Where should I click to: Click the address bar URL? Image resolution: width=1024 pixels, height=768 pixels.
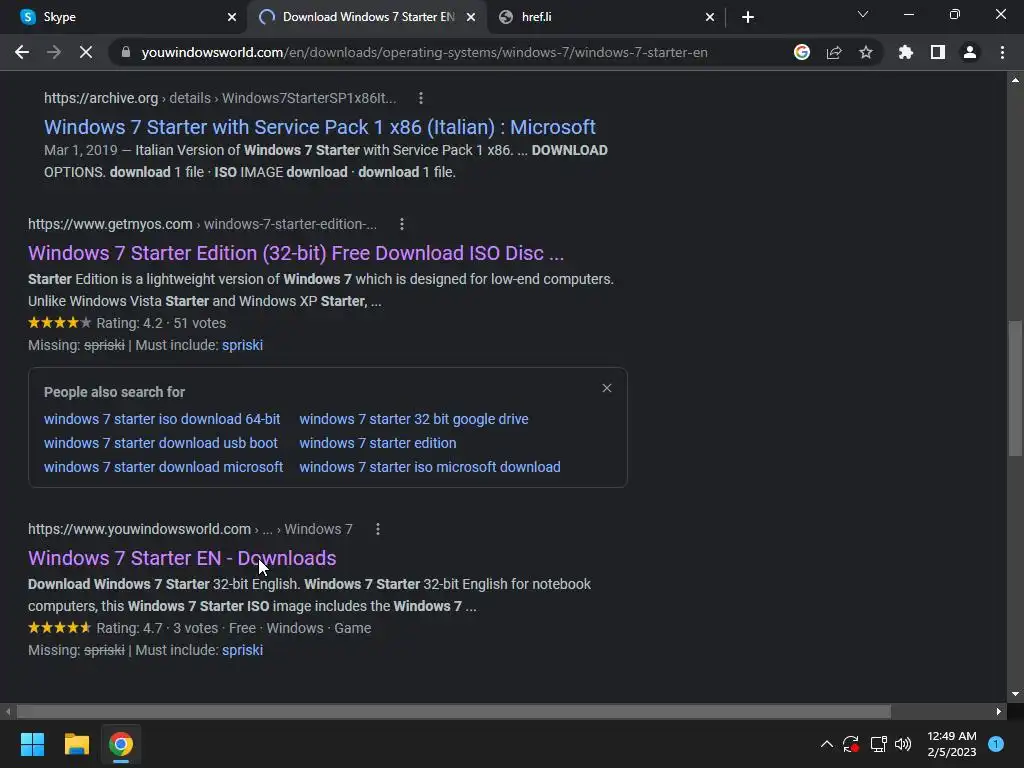(424, 52)
